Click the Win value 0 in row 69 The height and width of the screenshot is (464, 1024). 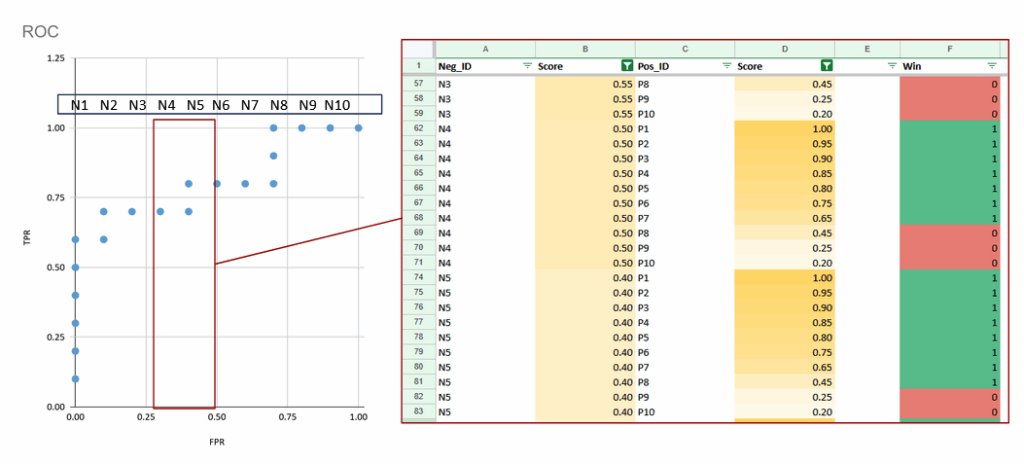coord(950,233)
